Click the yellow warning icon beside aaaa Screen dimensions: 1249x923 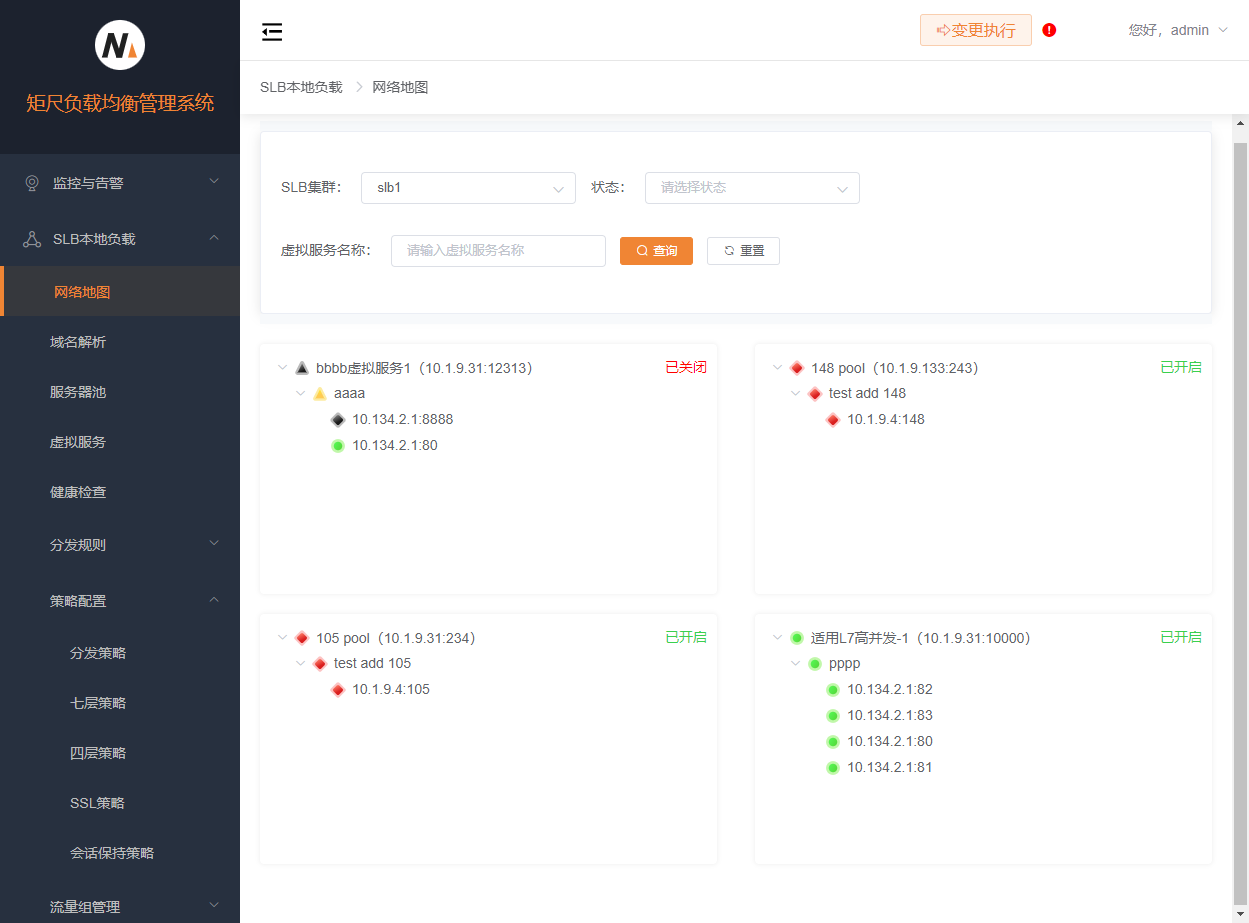click(x=320, y=394)
